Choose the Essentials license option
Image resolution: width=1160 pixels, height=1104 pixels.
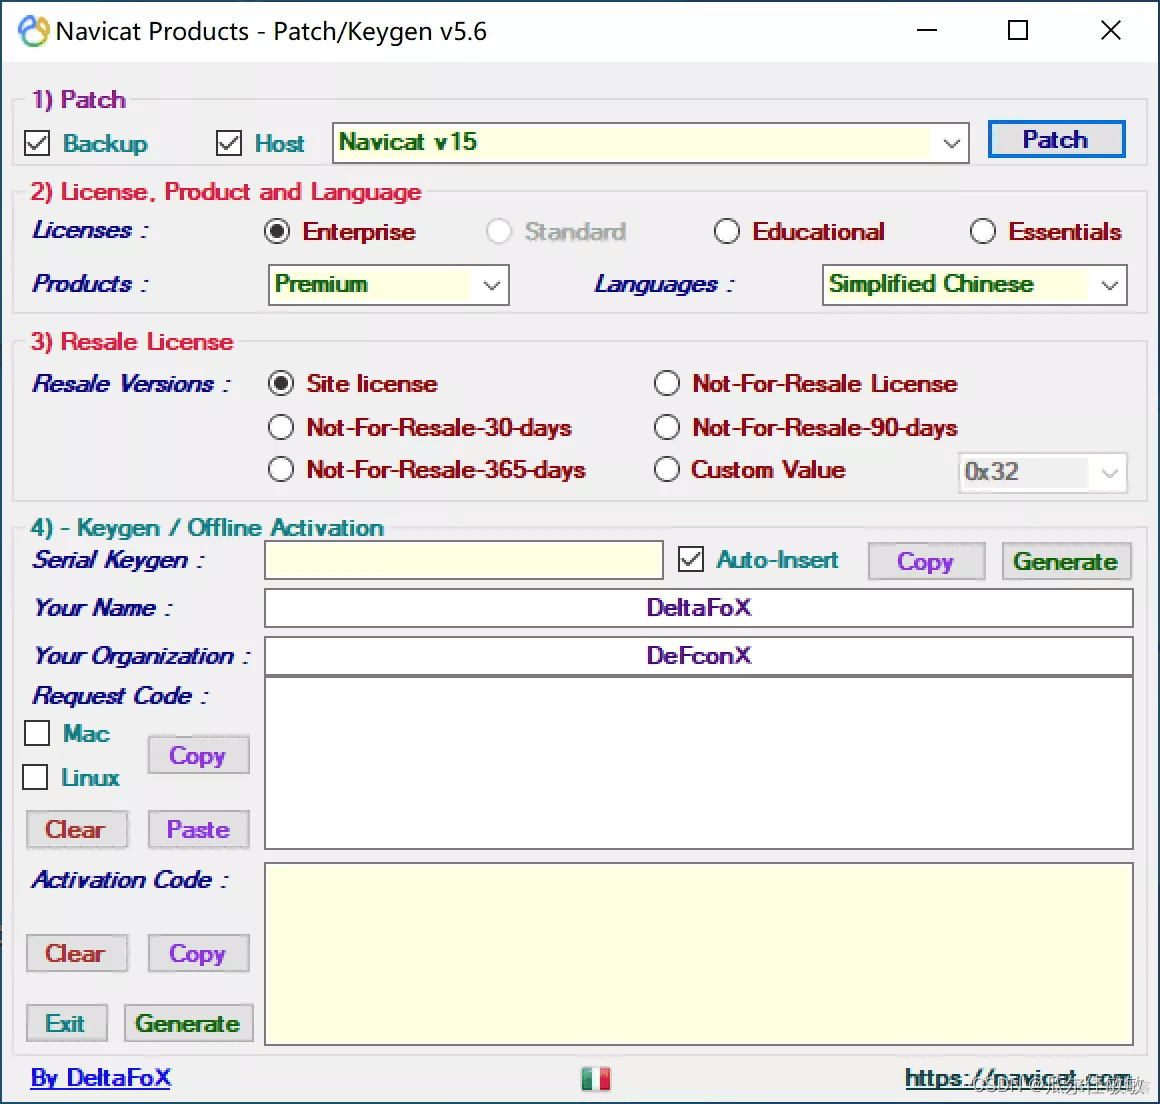tap(983, 232)
